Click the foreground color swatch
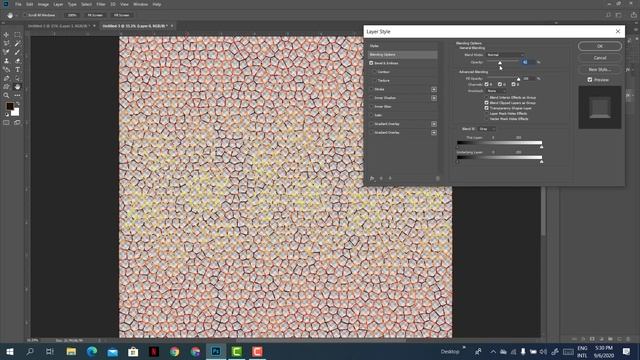Screen dimensions: 640x360 tap(9, 107)
